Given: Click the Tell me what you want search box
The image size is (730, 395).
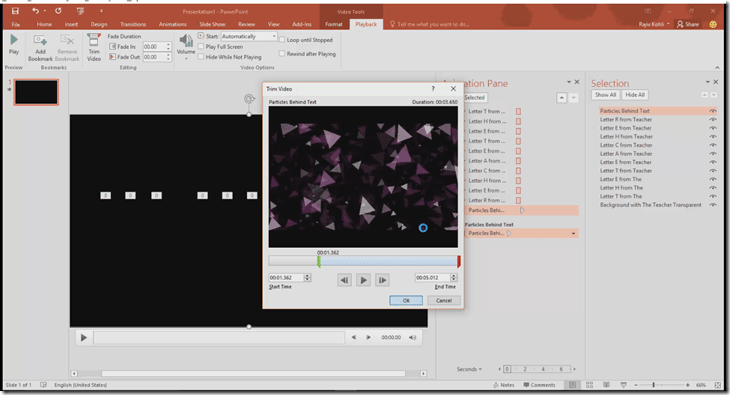Looking at the screenshot, I should tap(429, 24).
